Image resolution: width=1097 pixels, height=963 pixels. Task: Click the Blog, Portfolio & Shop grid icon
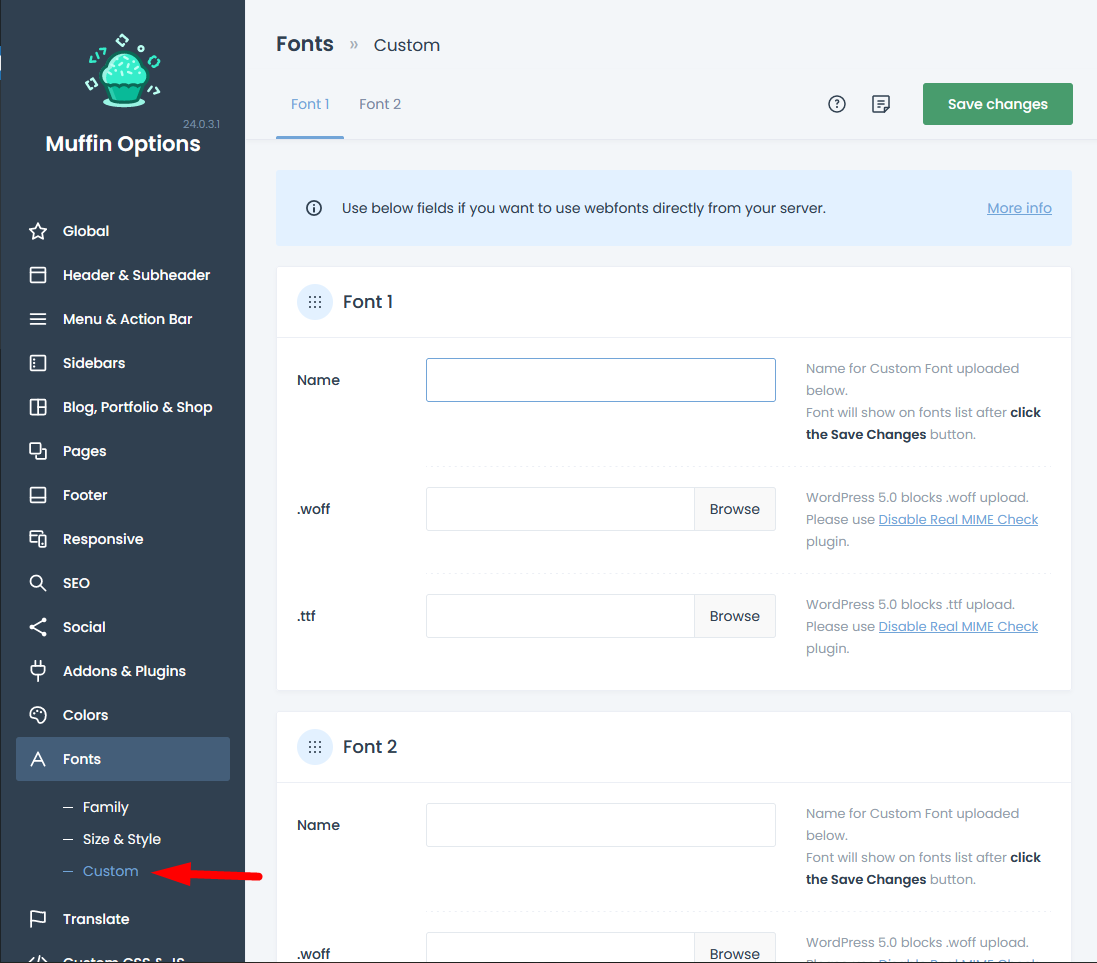[x=38, y=407]
